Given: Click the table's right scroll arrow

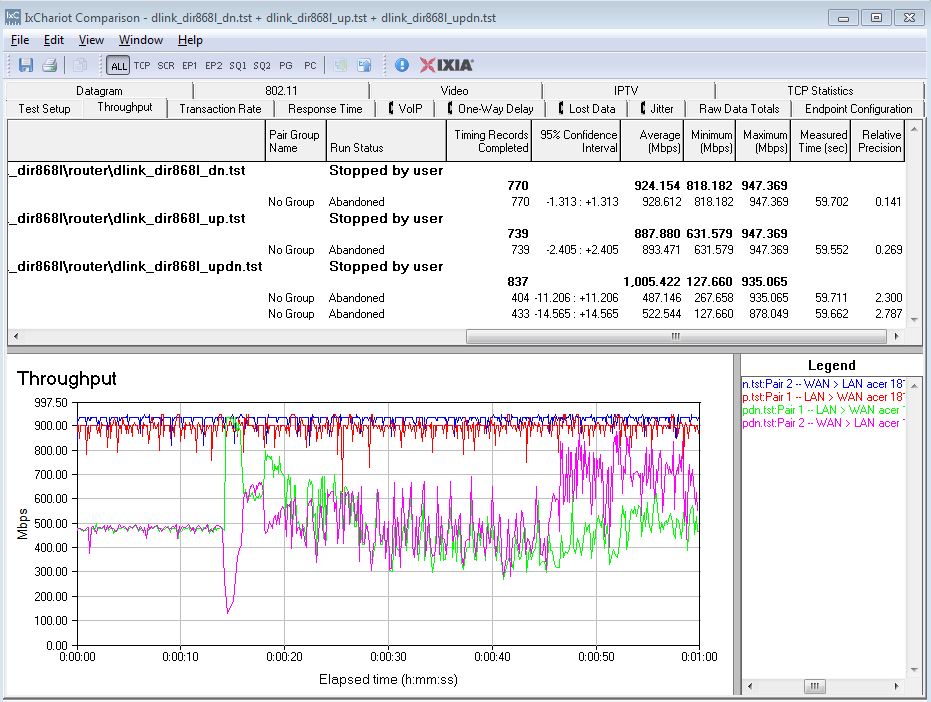Looking at the screenshot, I should click(897, 336).
